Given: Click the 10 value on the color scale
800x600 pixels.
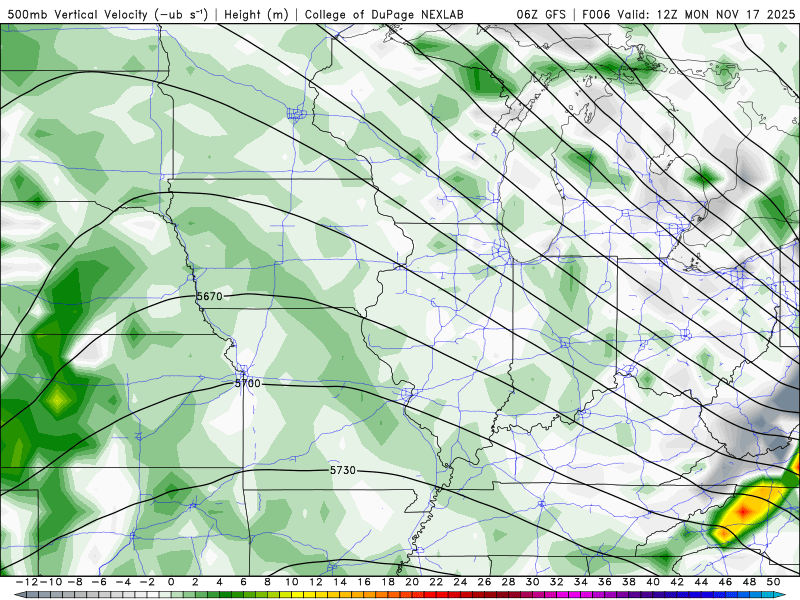Looking at the screenshot, I should coord(291,582).
